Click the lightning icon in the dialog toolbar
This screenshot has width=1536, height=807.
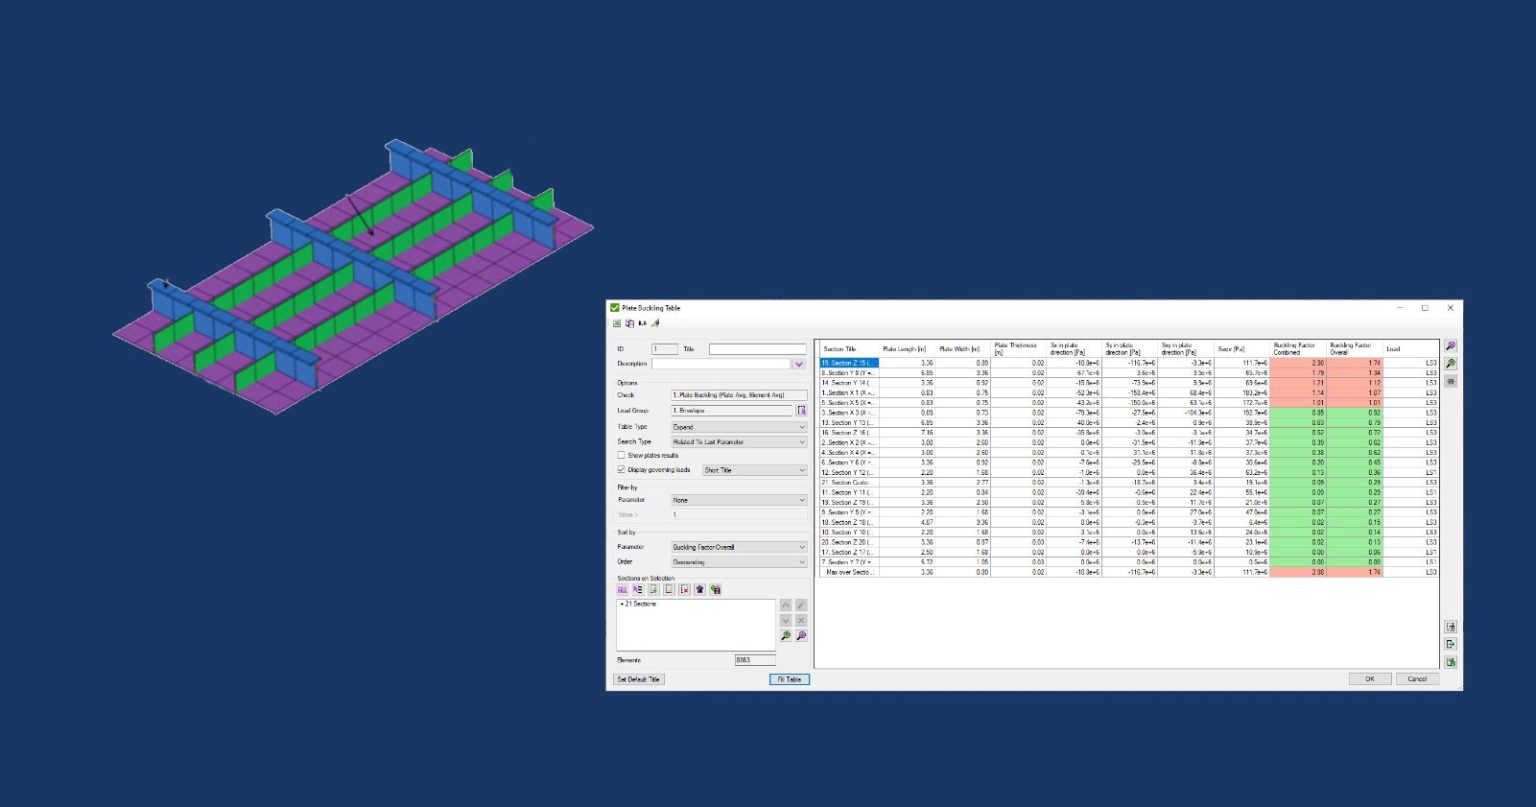[657, 322]
